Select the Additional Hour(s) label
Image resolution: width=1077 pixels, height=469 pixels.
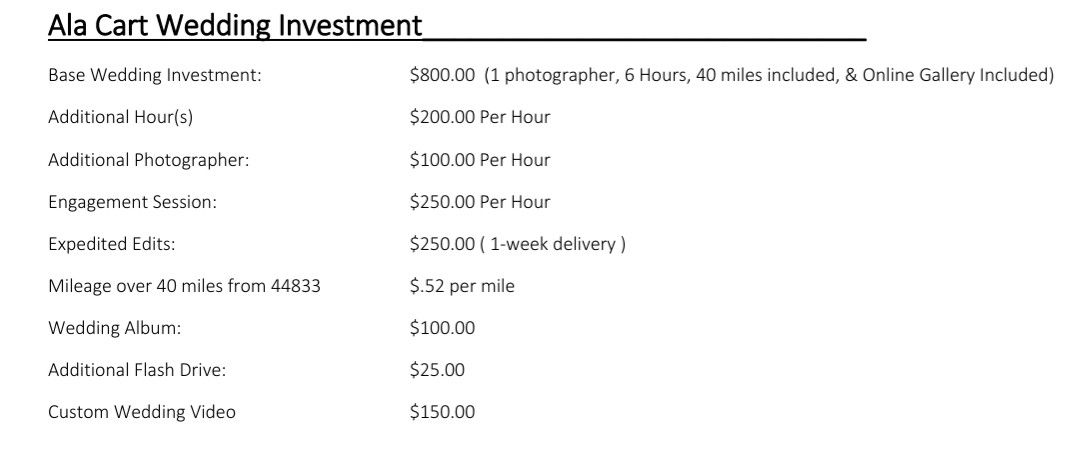(x=121, y=117)
